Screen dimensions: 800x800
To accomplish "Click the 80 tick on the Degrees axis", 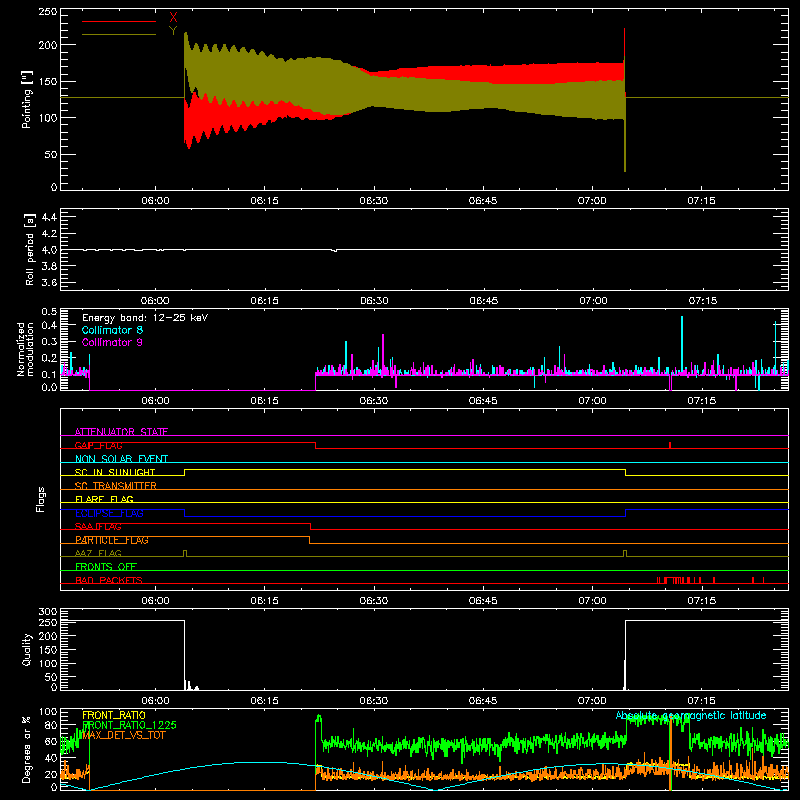I will [51, 726].
